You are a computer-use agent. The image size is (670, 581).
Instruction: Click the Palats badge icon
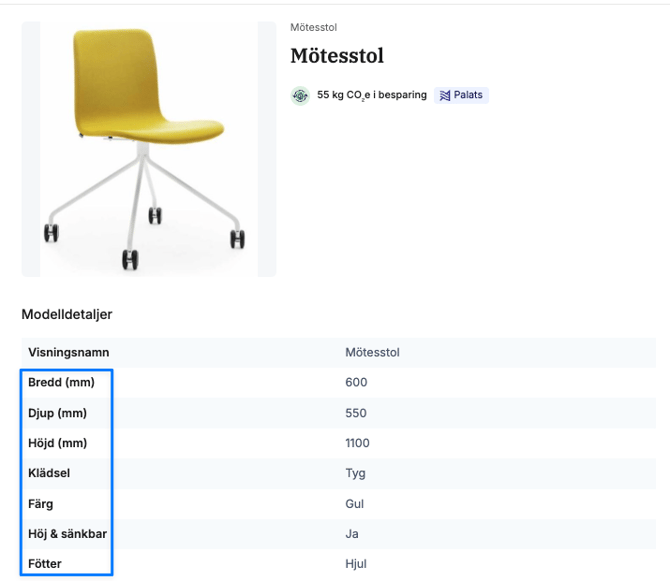click(x=445, y=96)
